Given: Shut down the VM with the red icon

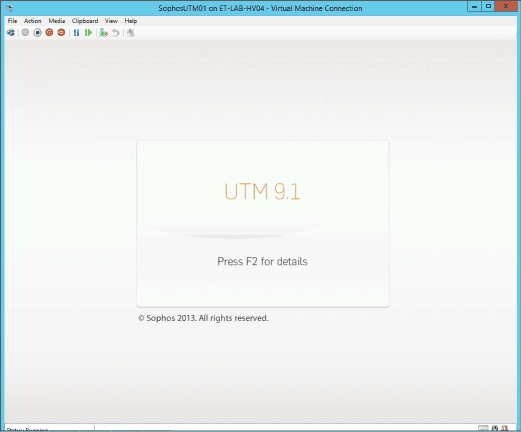Looking at the screenshot, I should [49, 33].
